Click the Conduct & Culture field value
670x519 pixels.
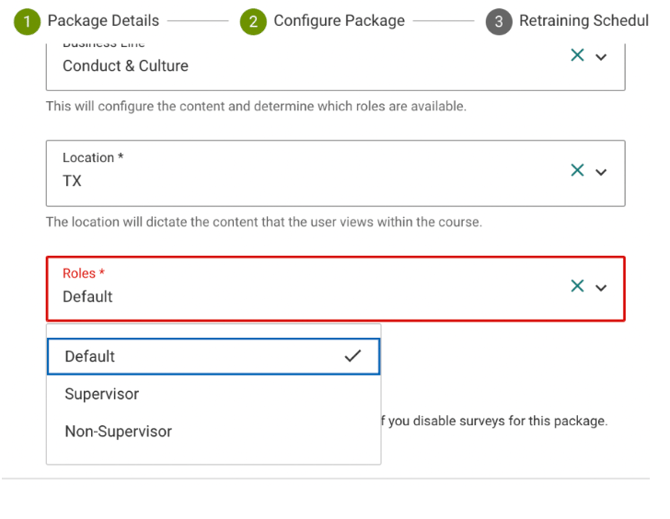click(125, 66)
